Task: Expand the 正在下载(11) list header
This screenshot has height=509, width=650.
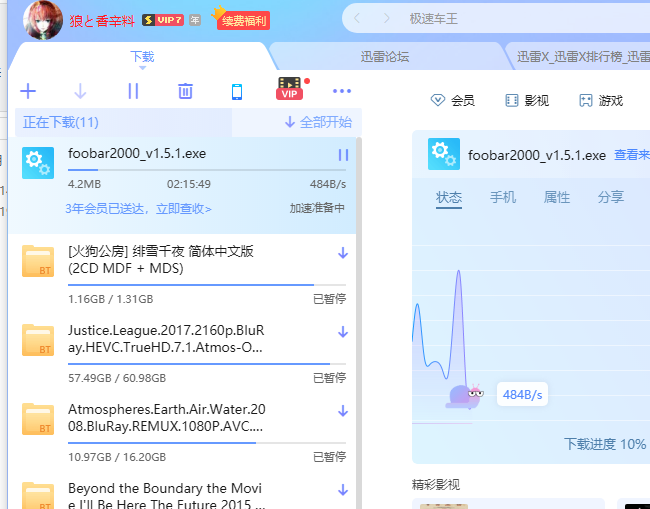Action: [x=61, y=122]
